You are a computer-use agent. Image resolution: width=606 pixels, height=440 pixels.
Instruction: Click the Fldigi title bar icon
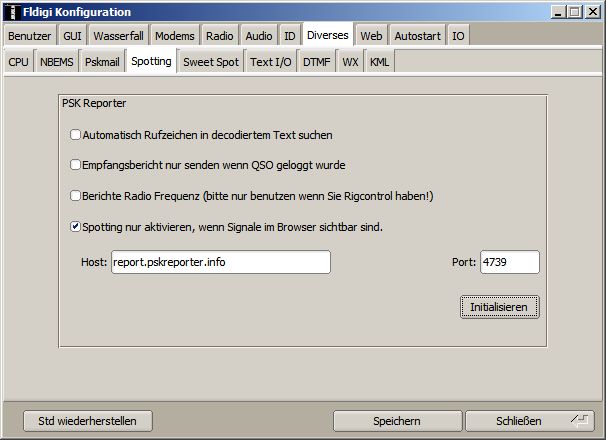click(11, 11)
